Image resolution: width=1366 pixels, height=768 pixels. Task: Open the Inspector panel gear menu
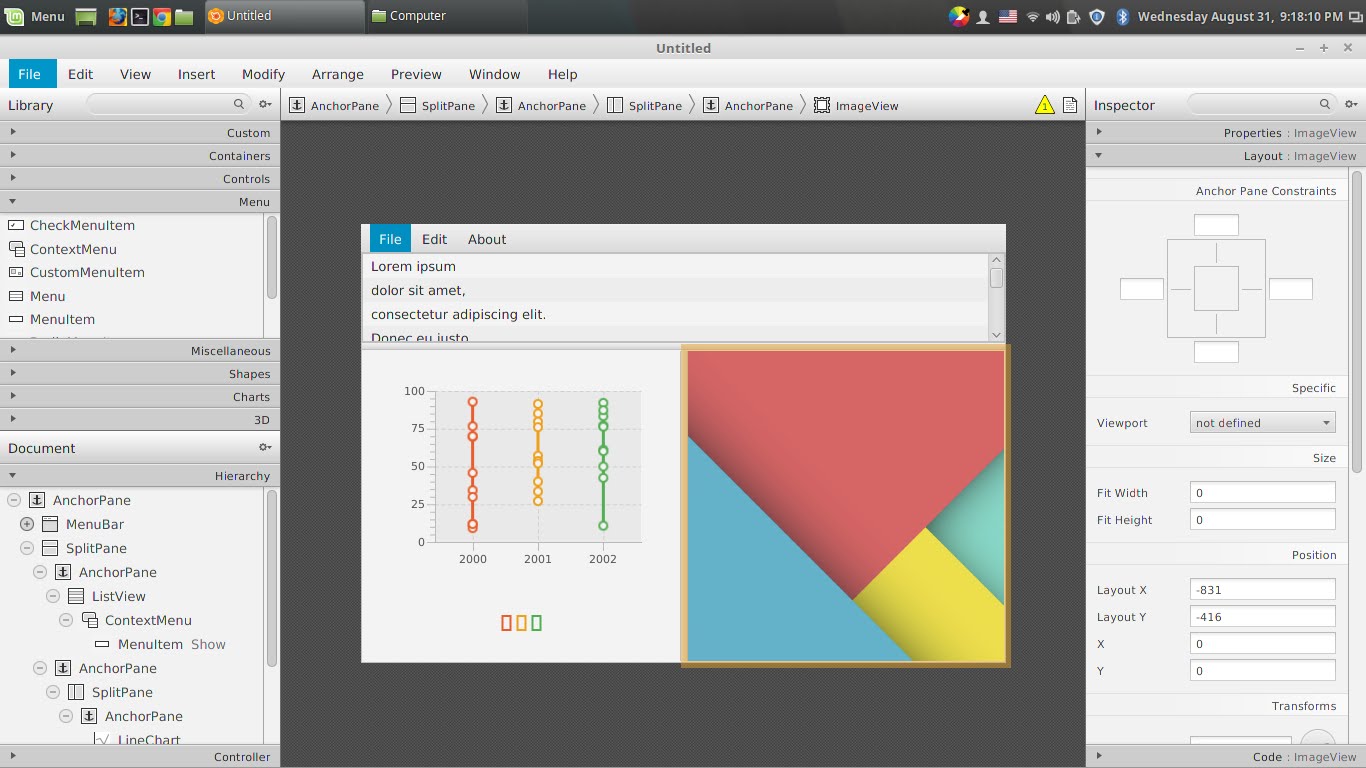point(1352,104)
